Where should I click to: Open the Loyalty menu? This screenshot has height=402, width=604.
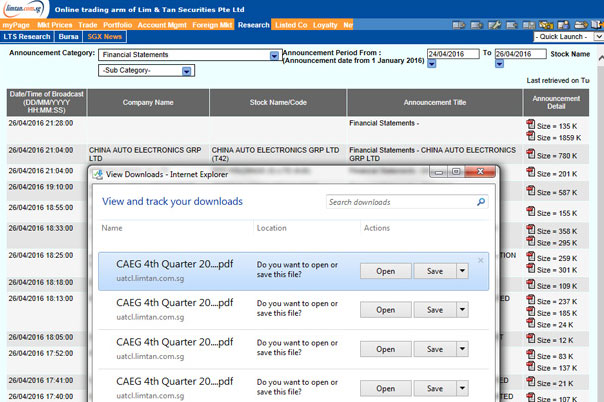pos(325,25)
